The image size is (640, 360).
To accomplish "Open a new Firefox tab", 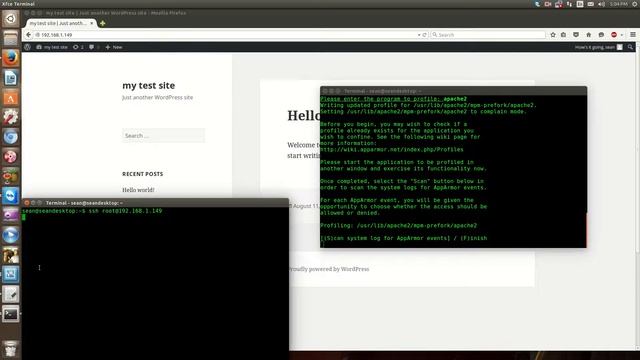I will tap(102, 23).
